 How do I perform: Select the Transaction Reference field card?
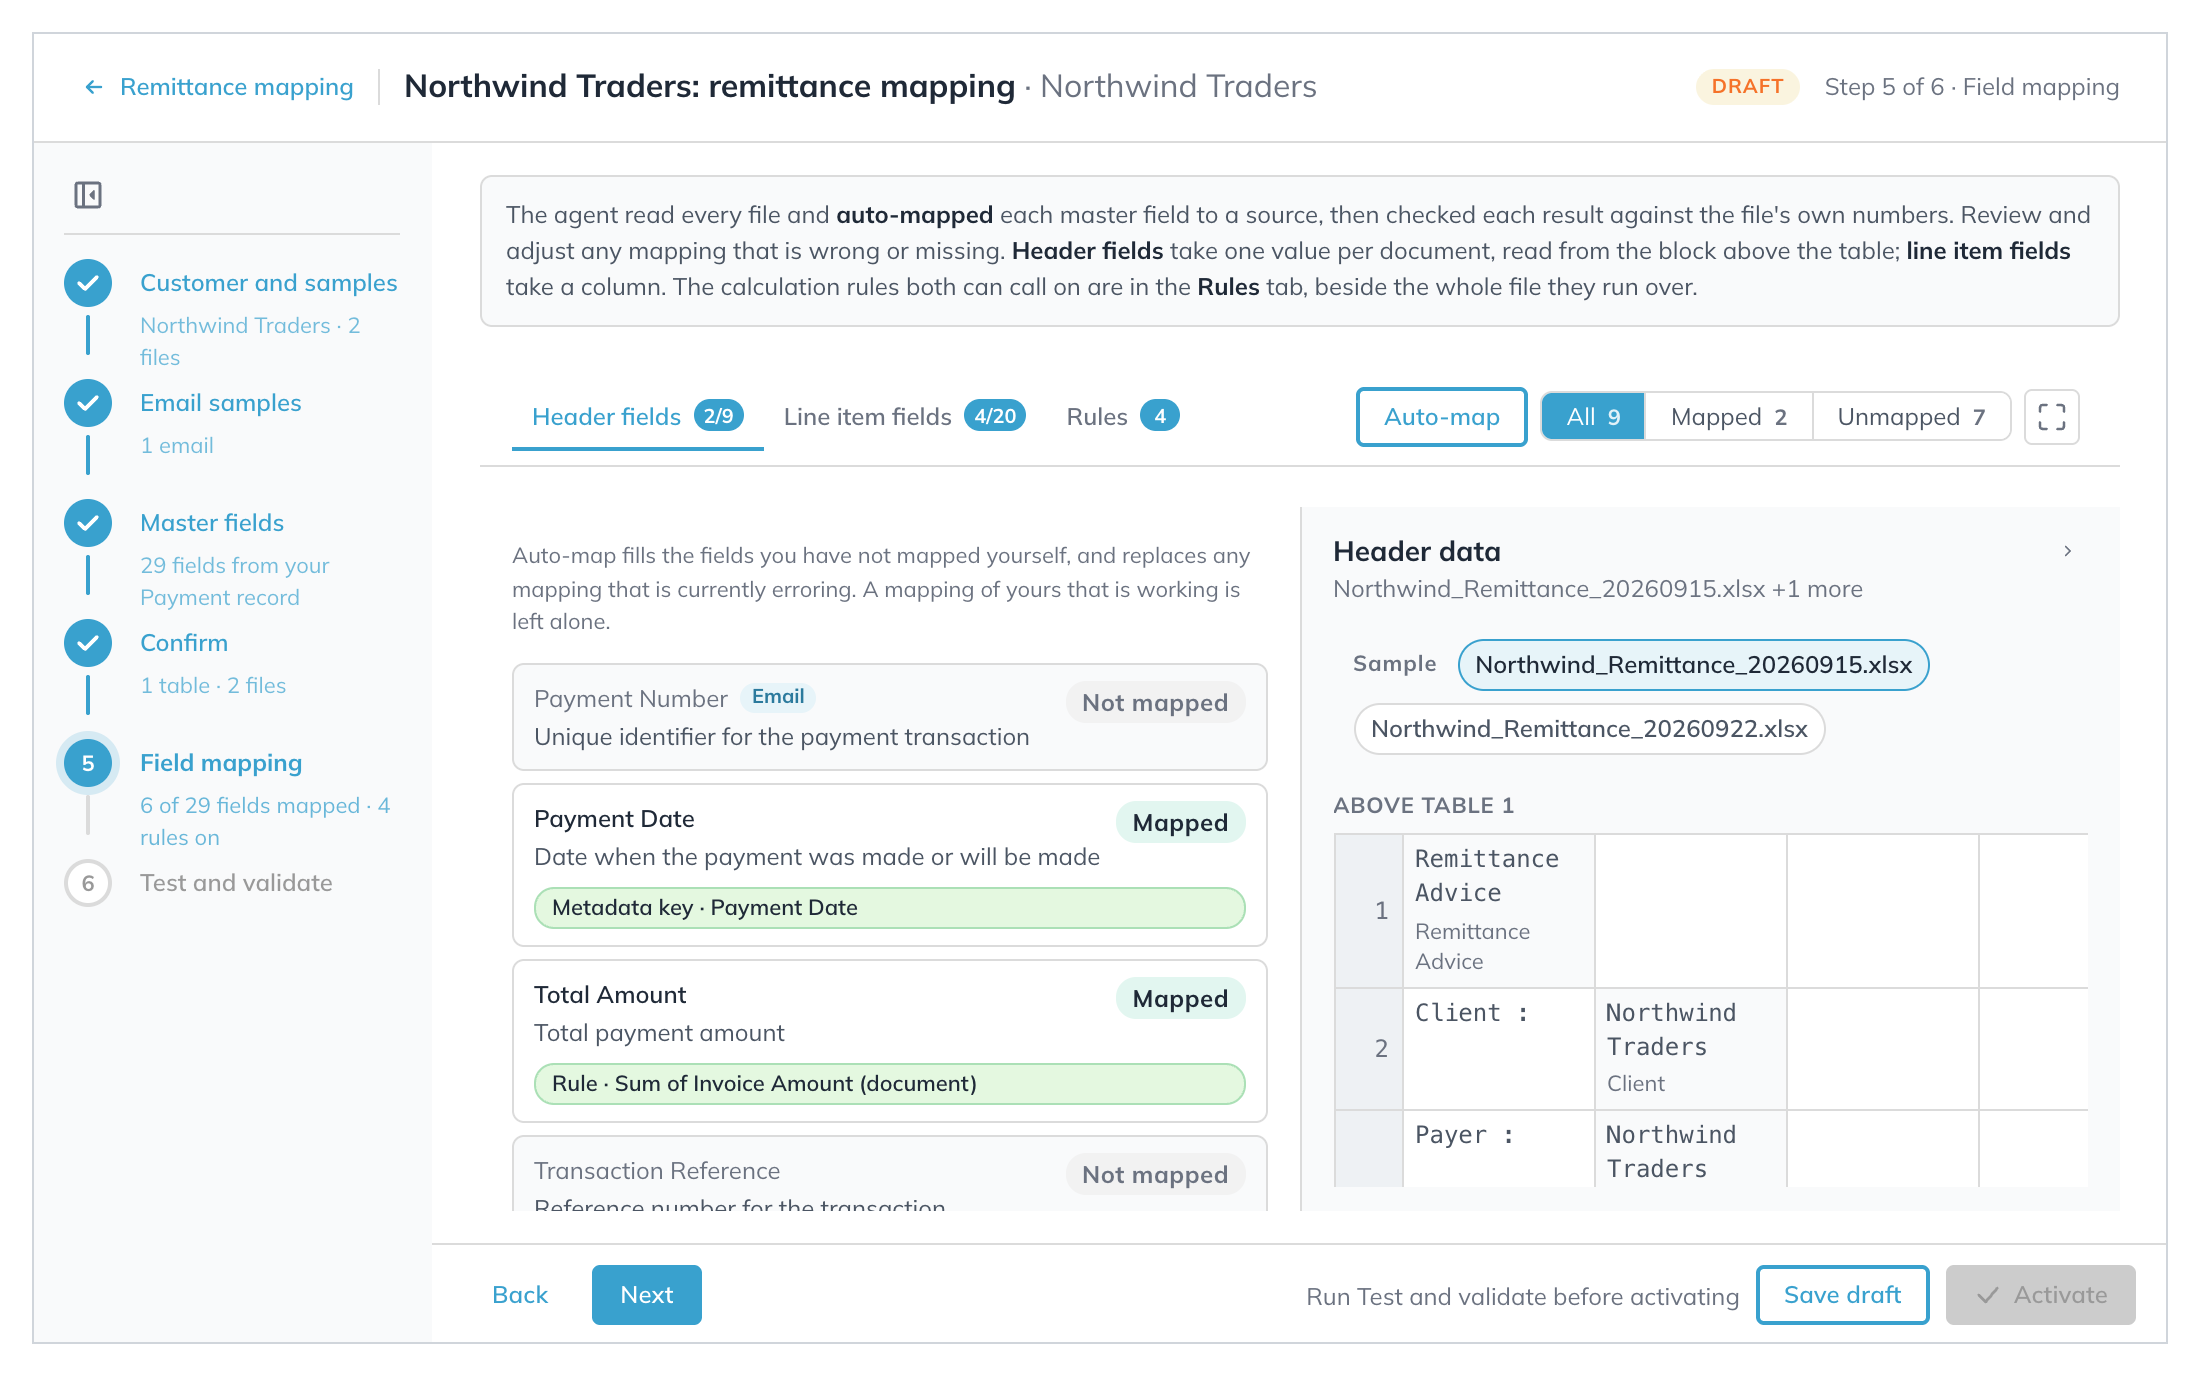[x=890, y=1174]
